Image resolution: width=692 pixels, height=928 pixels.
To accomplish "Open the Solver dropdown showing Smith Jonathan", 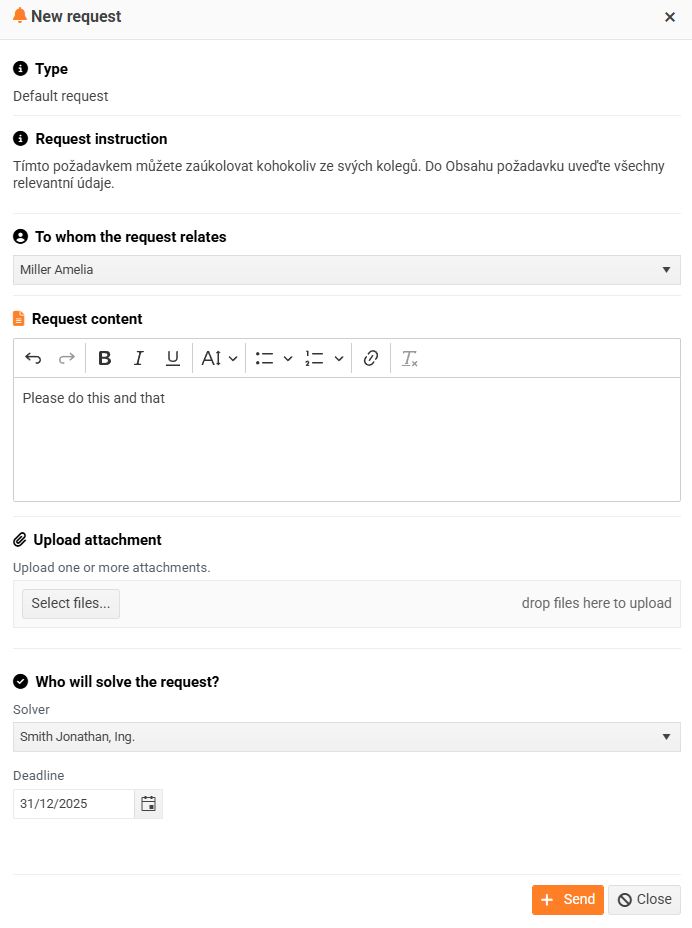I will point(346,737).
